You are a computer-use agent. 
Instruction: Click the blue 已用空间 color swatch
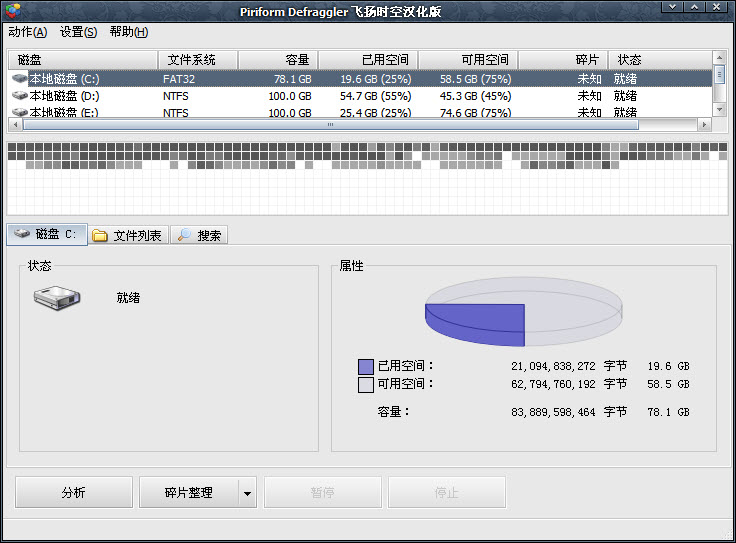(x=366, y=367)
